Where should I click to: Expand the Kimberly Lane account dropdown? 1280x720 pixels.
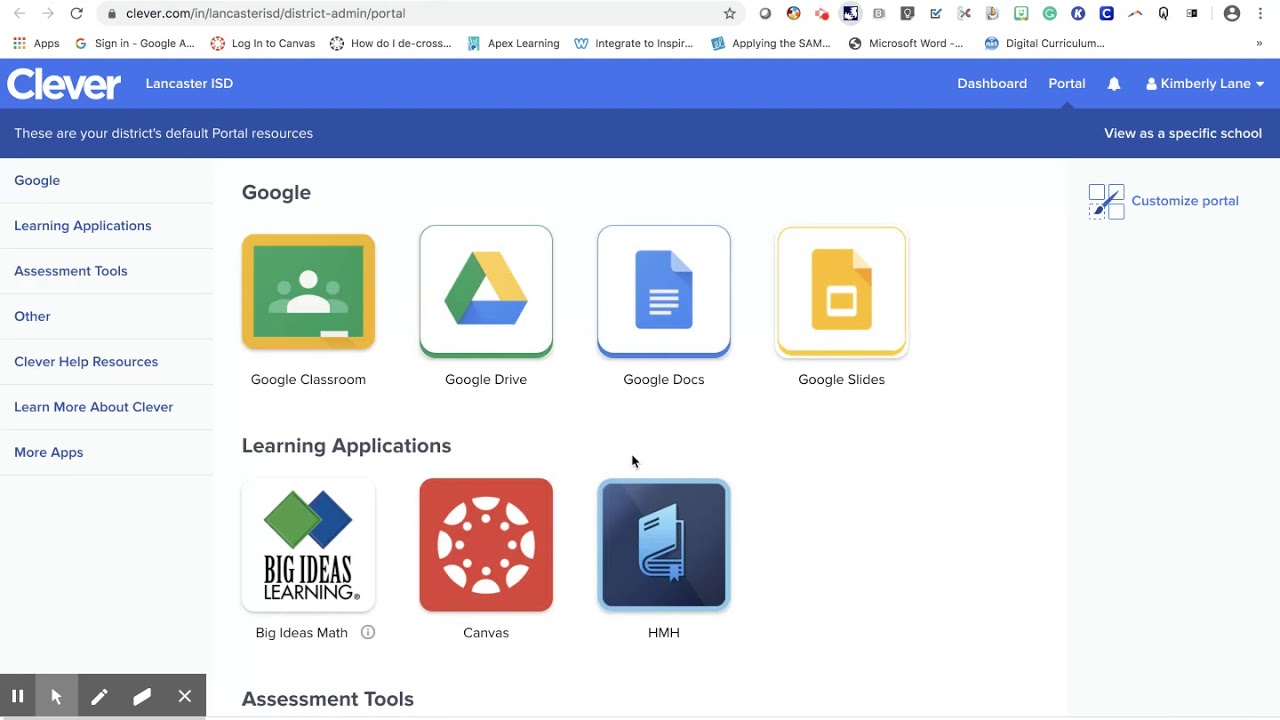1205,84
